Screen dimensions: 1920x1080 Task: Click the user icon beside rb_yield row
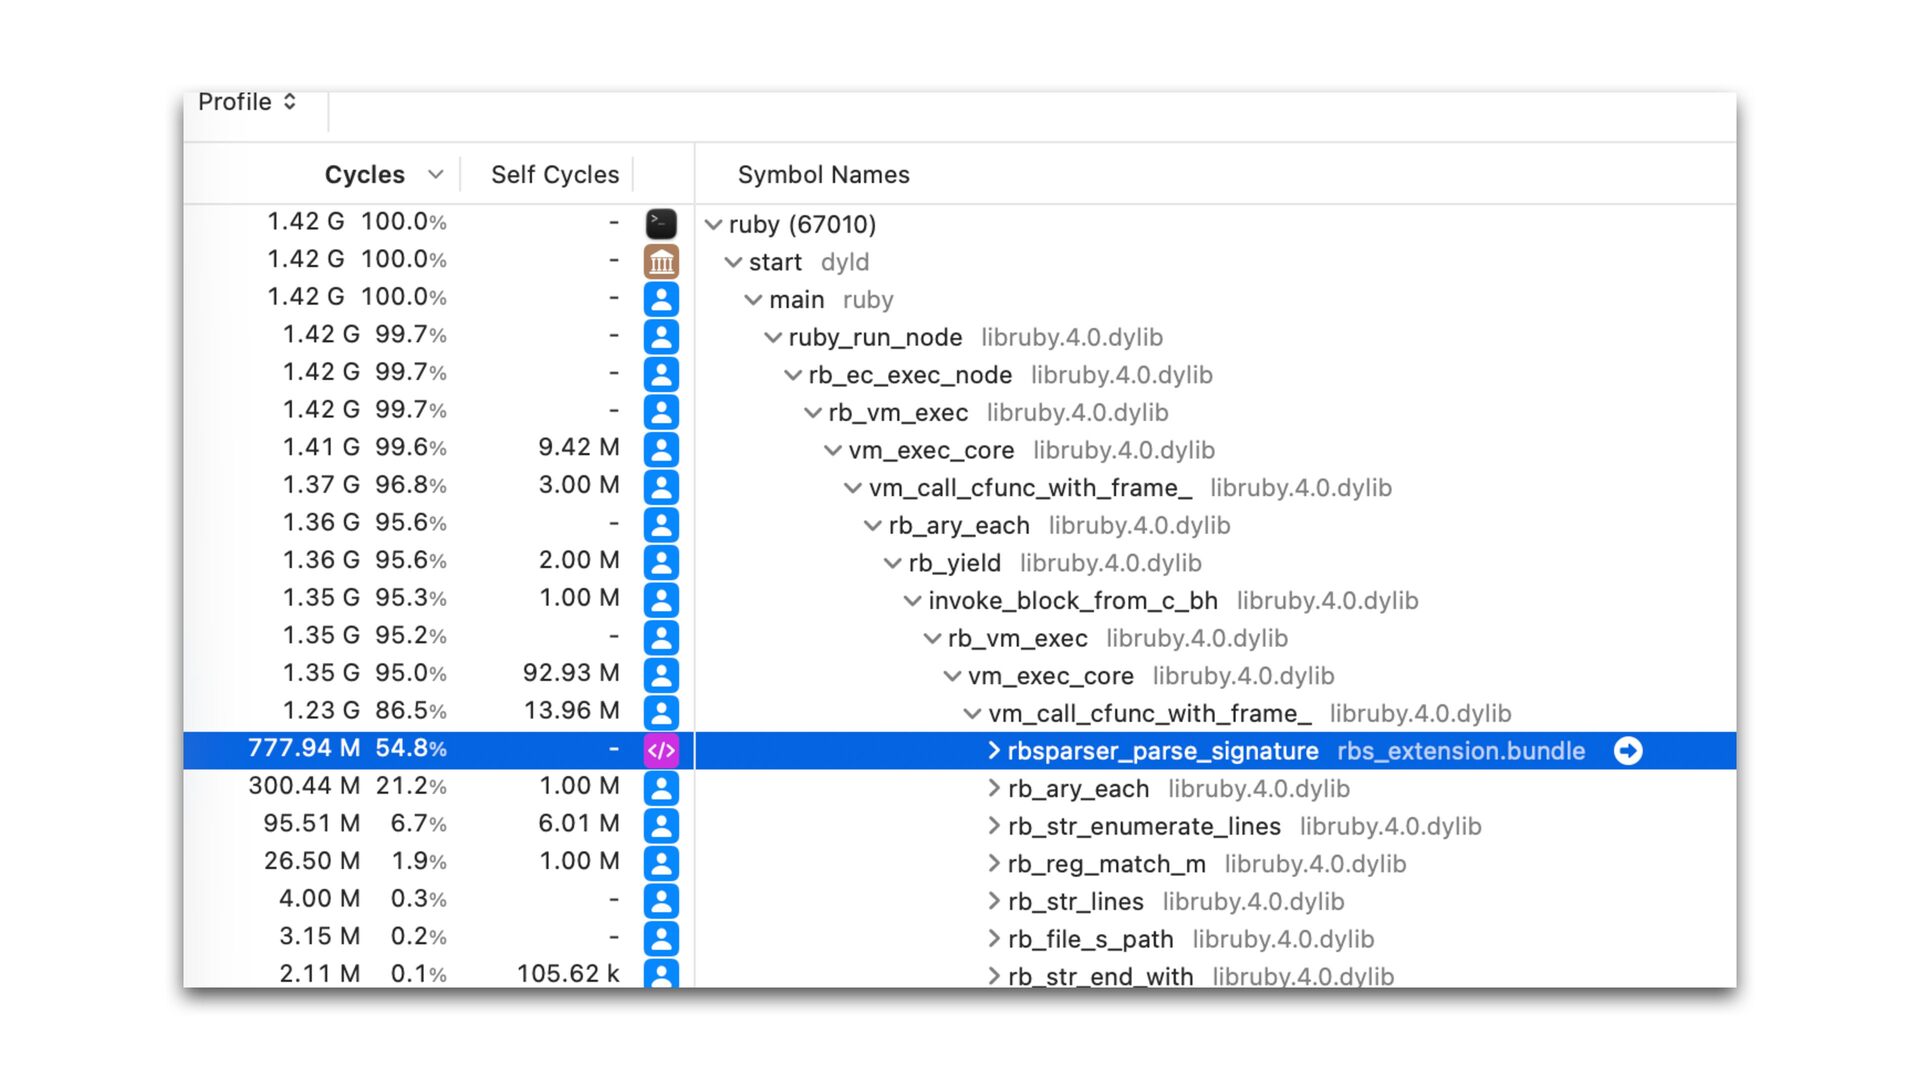pyautogui.click(x=661, y=562)
